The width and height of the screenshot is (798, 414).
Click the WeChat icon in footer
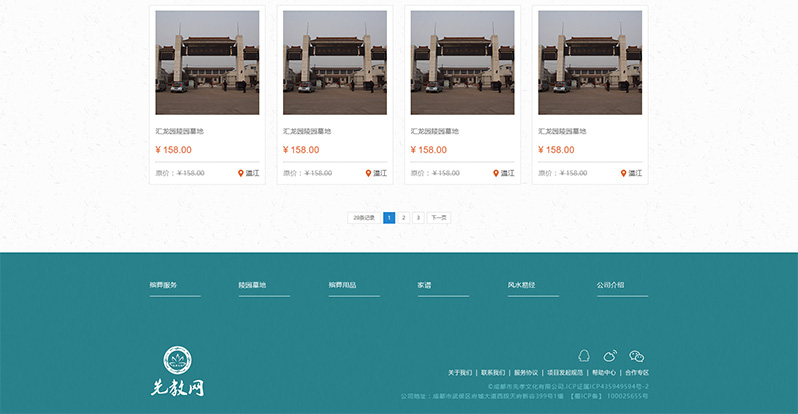tap(636, 356)
